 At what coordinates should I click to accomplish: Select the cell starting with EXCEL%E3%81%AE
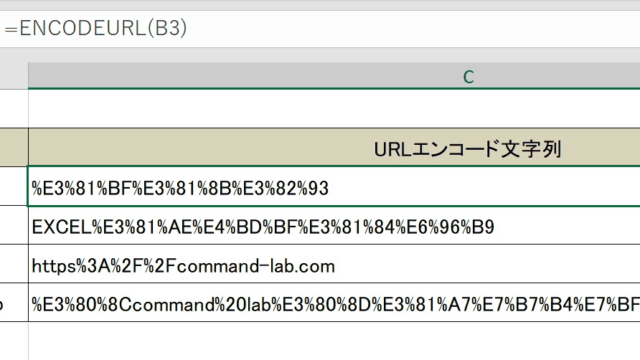(334, 225)
